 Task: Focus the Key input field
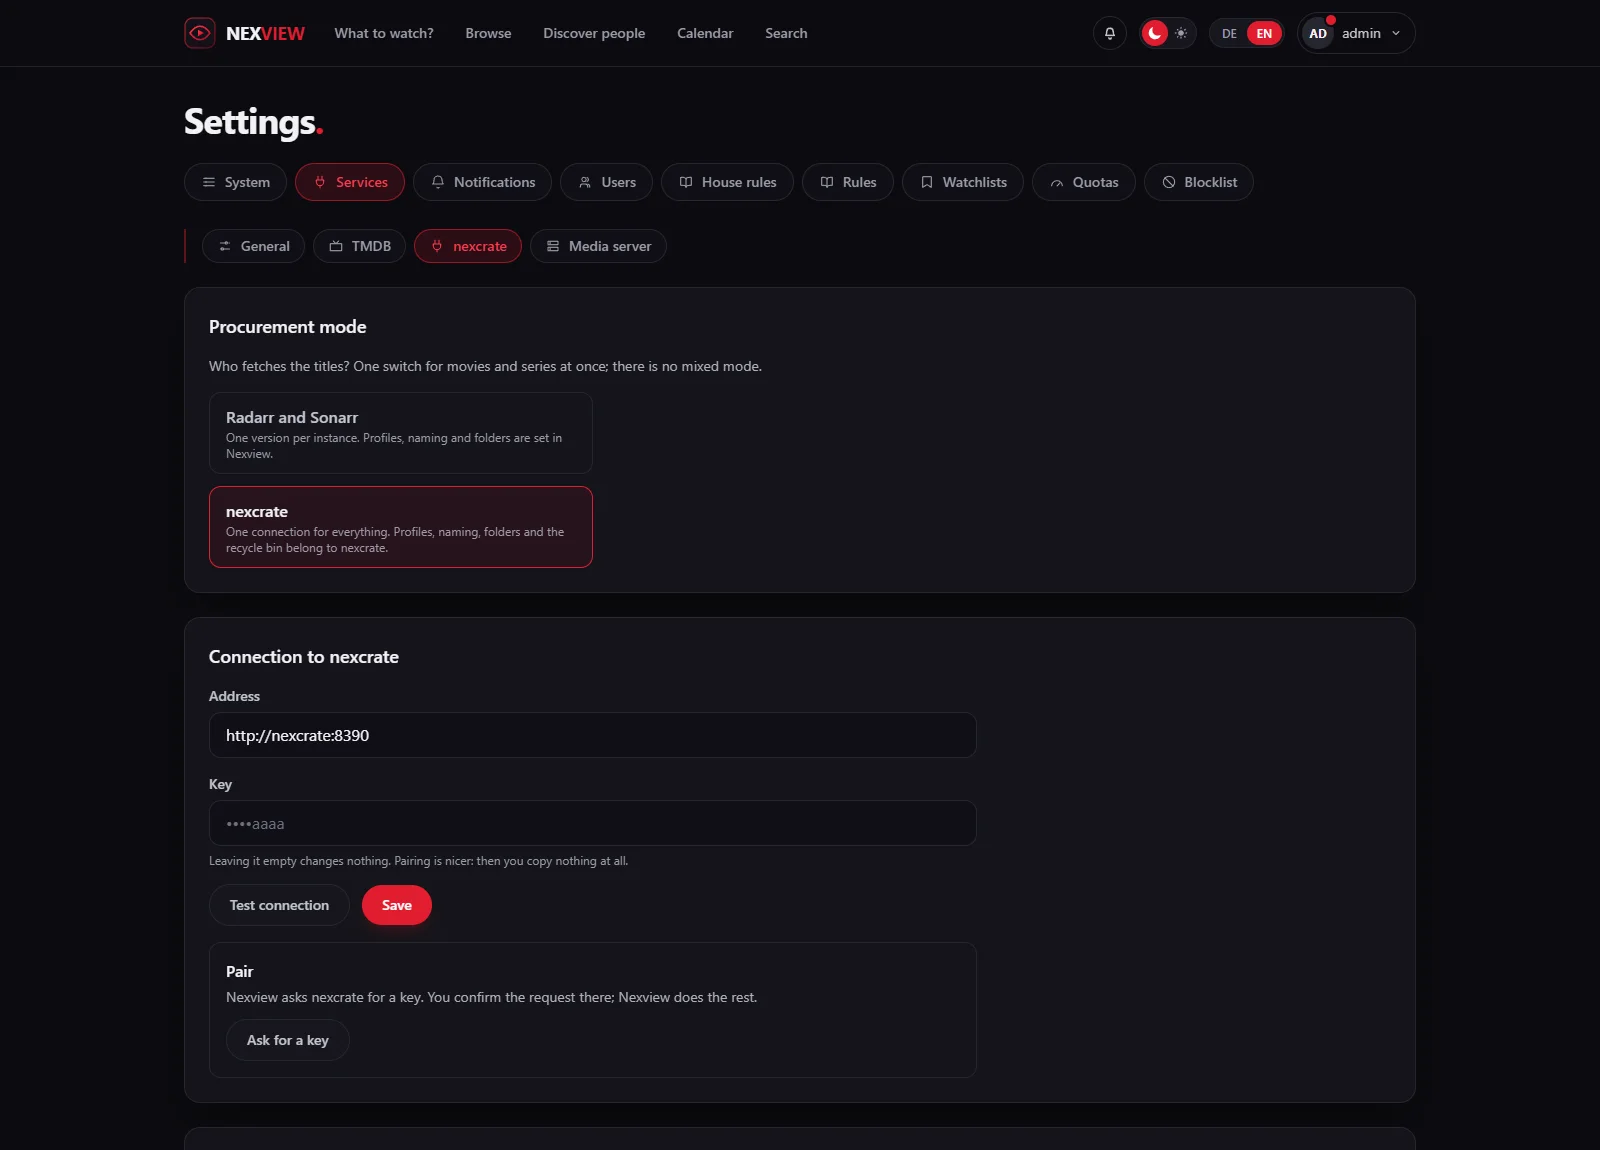coord(593,823)
